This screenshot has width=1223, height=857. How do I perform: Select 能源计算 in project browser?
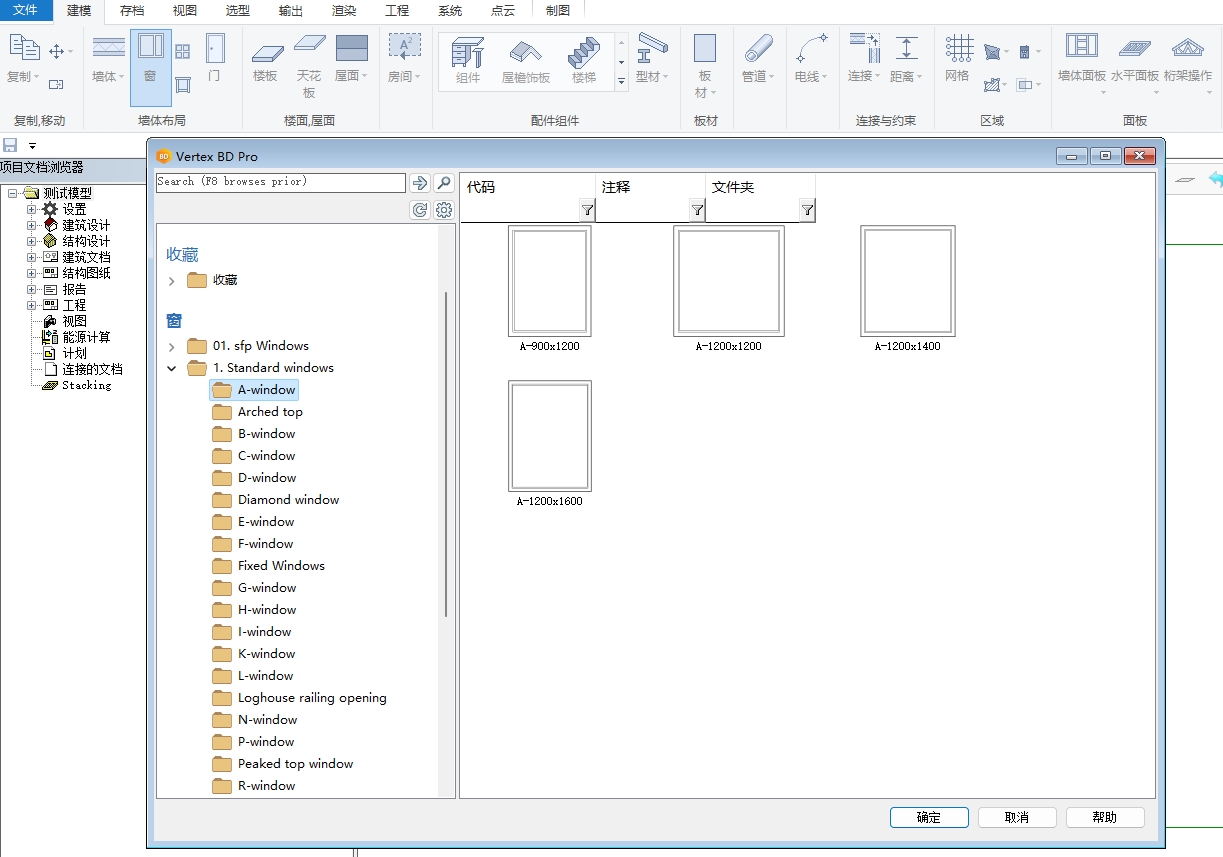(86, 337)
